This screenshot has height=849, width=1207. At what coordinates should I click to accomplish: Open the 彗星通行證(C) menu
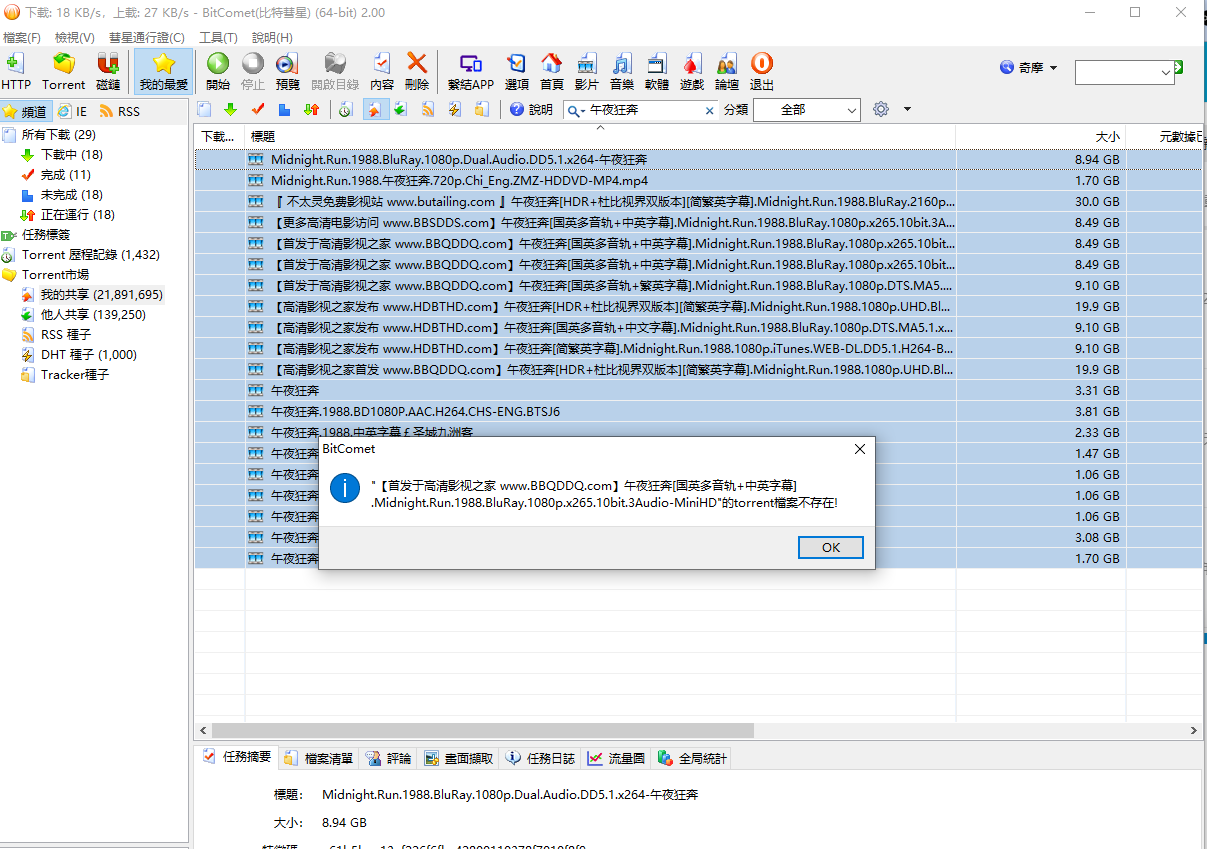[146, 37]
